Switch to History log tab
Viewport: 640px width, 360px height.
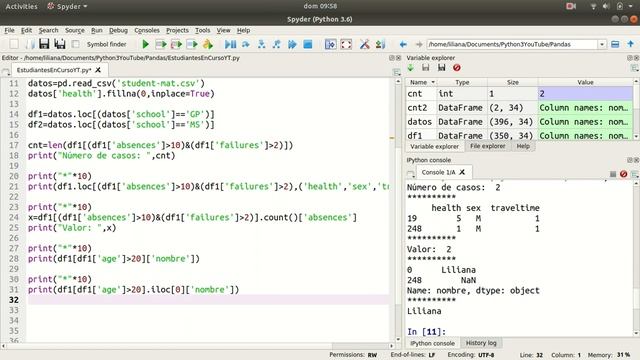481,343
